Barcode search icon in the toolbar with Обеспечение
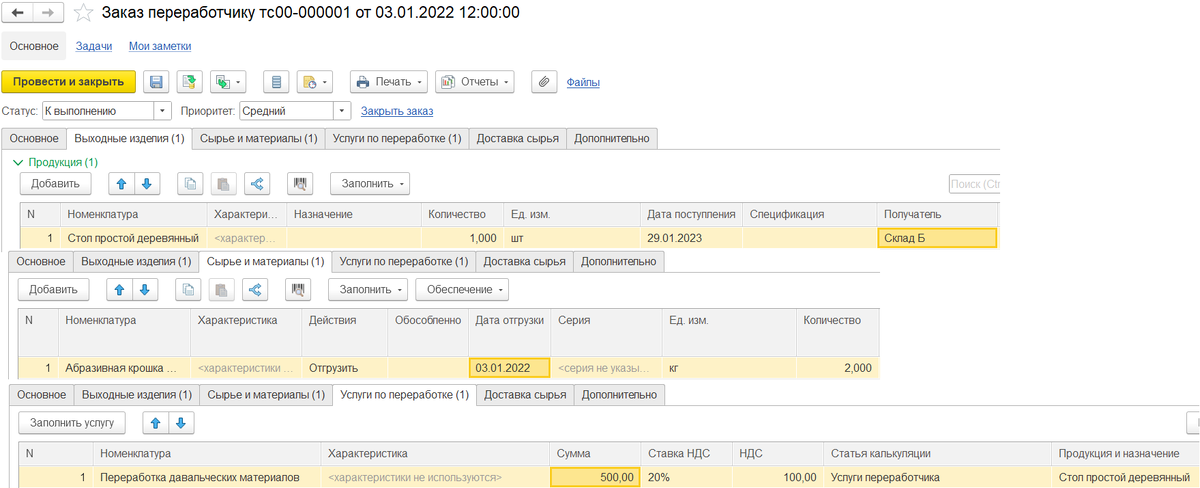The image size is (1200, 488). pyautogui.click(x=298, y=289)
